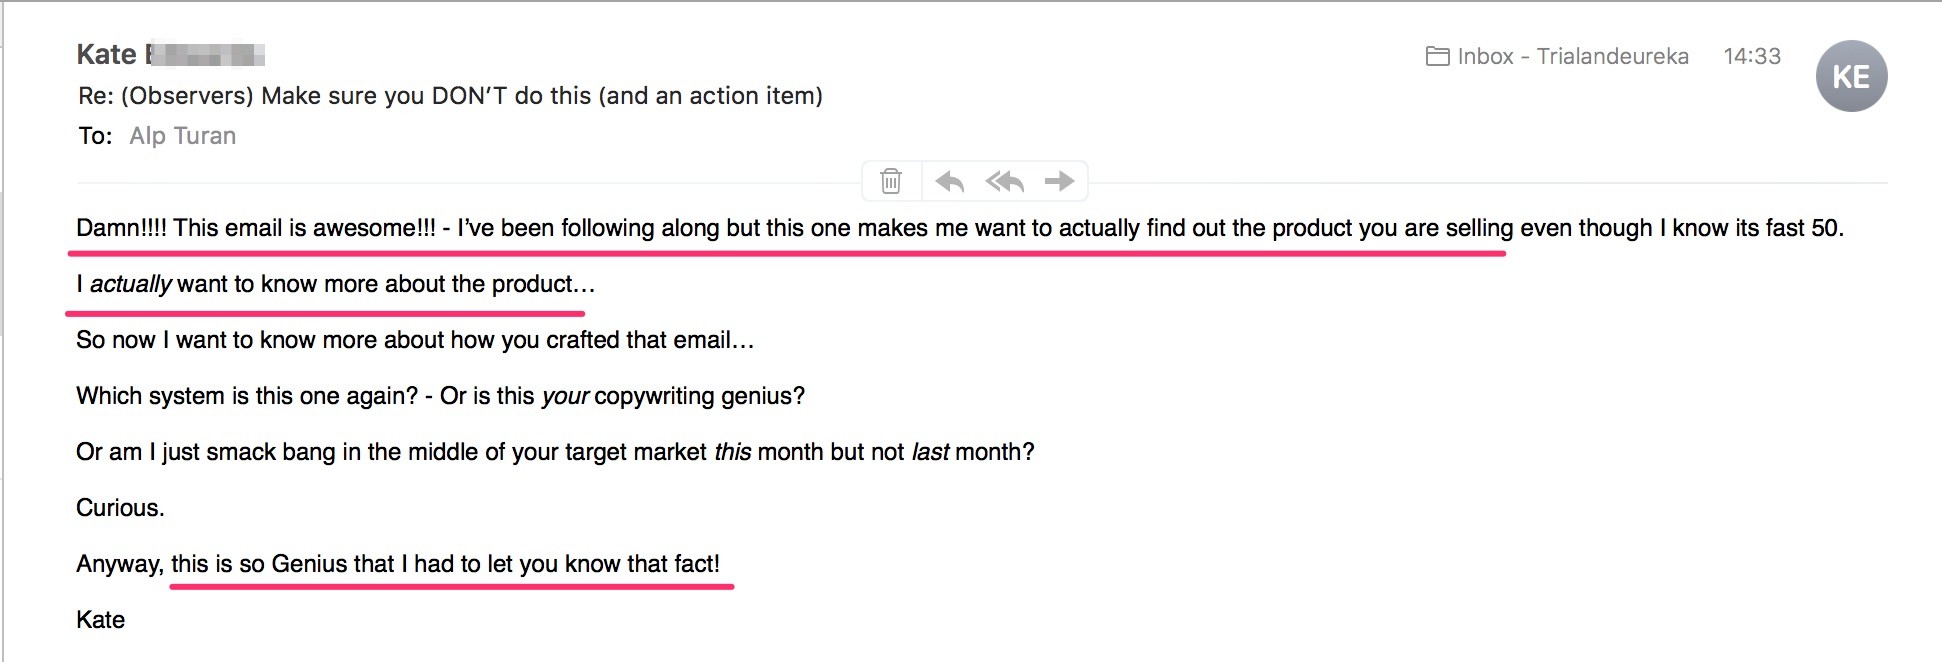Select the Re: (Observers) subject line
Viewport: 1942px width, 662px height.
coord(451,96)
